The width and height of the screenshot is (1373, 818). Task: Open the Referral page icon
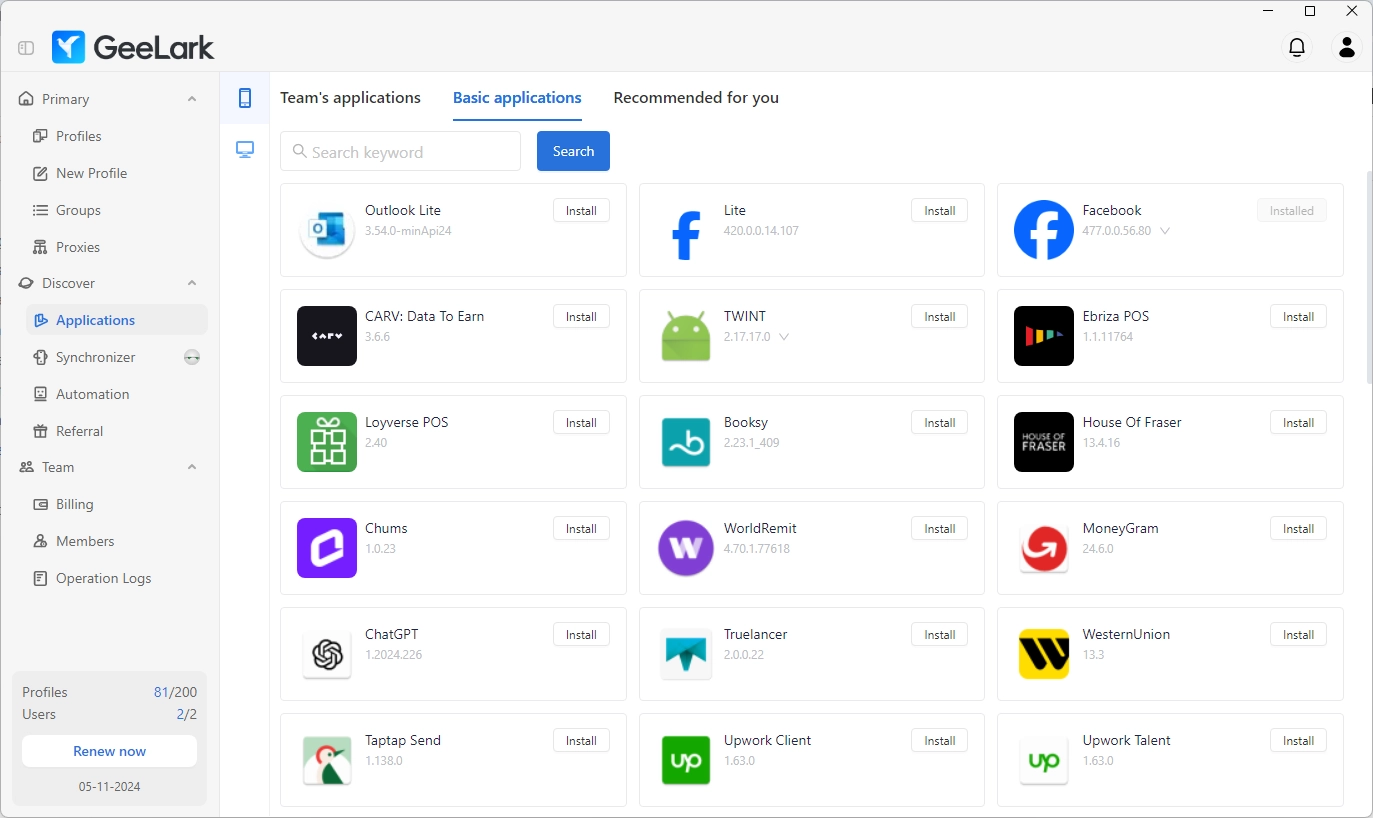[x=40, y=431]
